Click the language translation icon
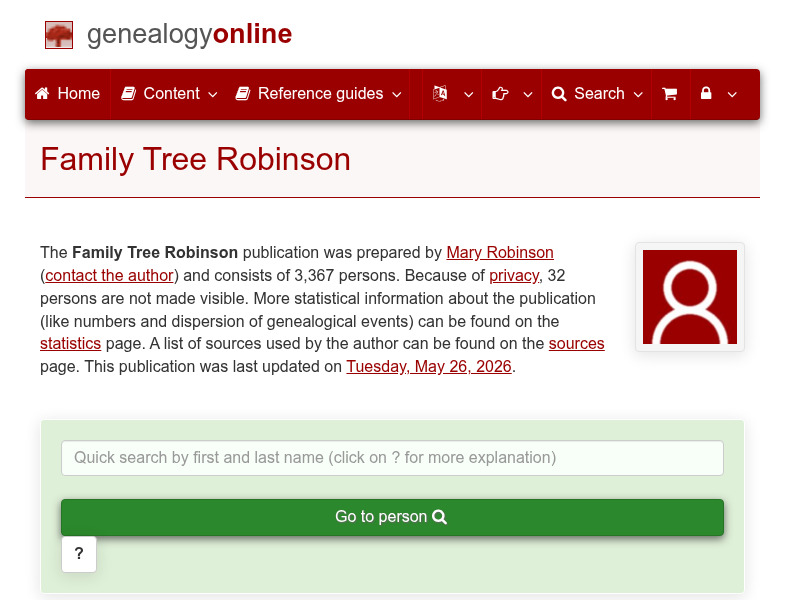Image resolution: width=800 pixels, height=600 pixels. tap(440, 93)
